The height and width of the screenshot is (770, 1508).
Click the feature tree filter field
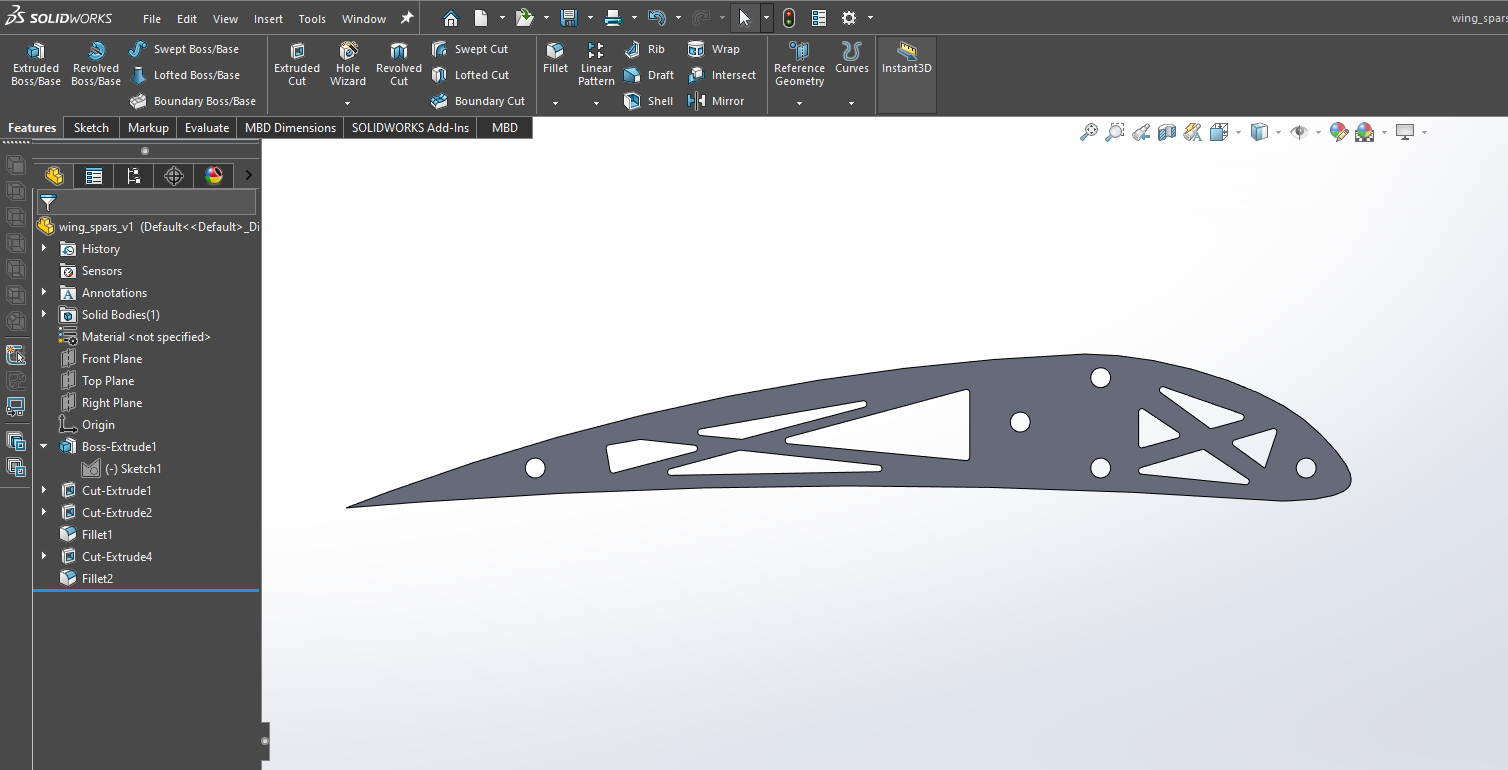coord(146,203)
